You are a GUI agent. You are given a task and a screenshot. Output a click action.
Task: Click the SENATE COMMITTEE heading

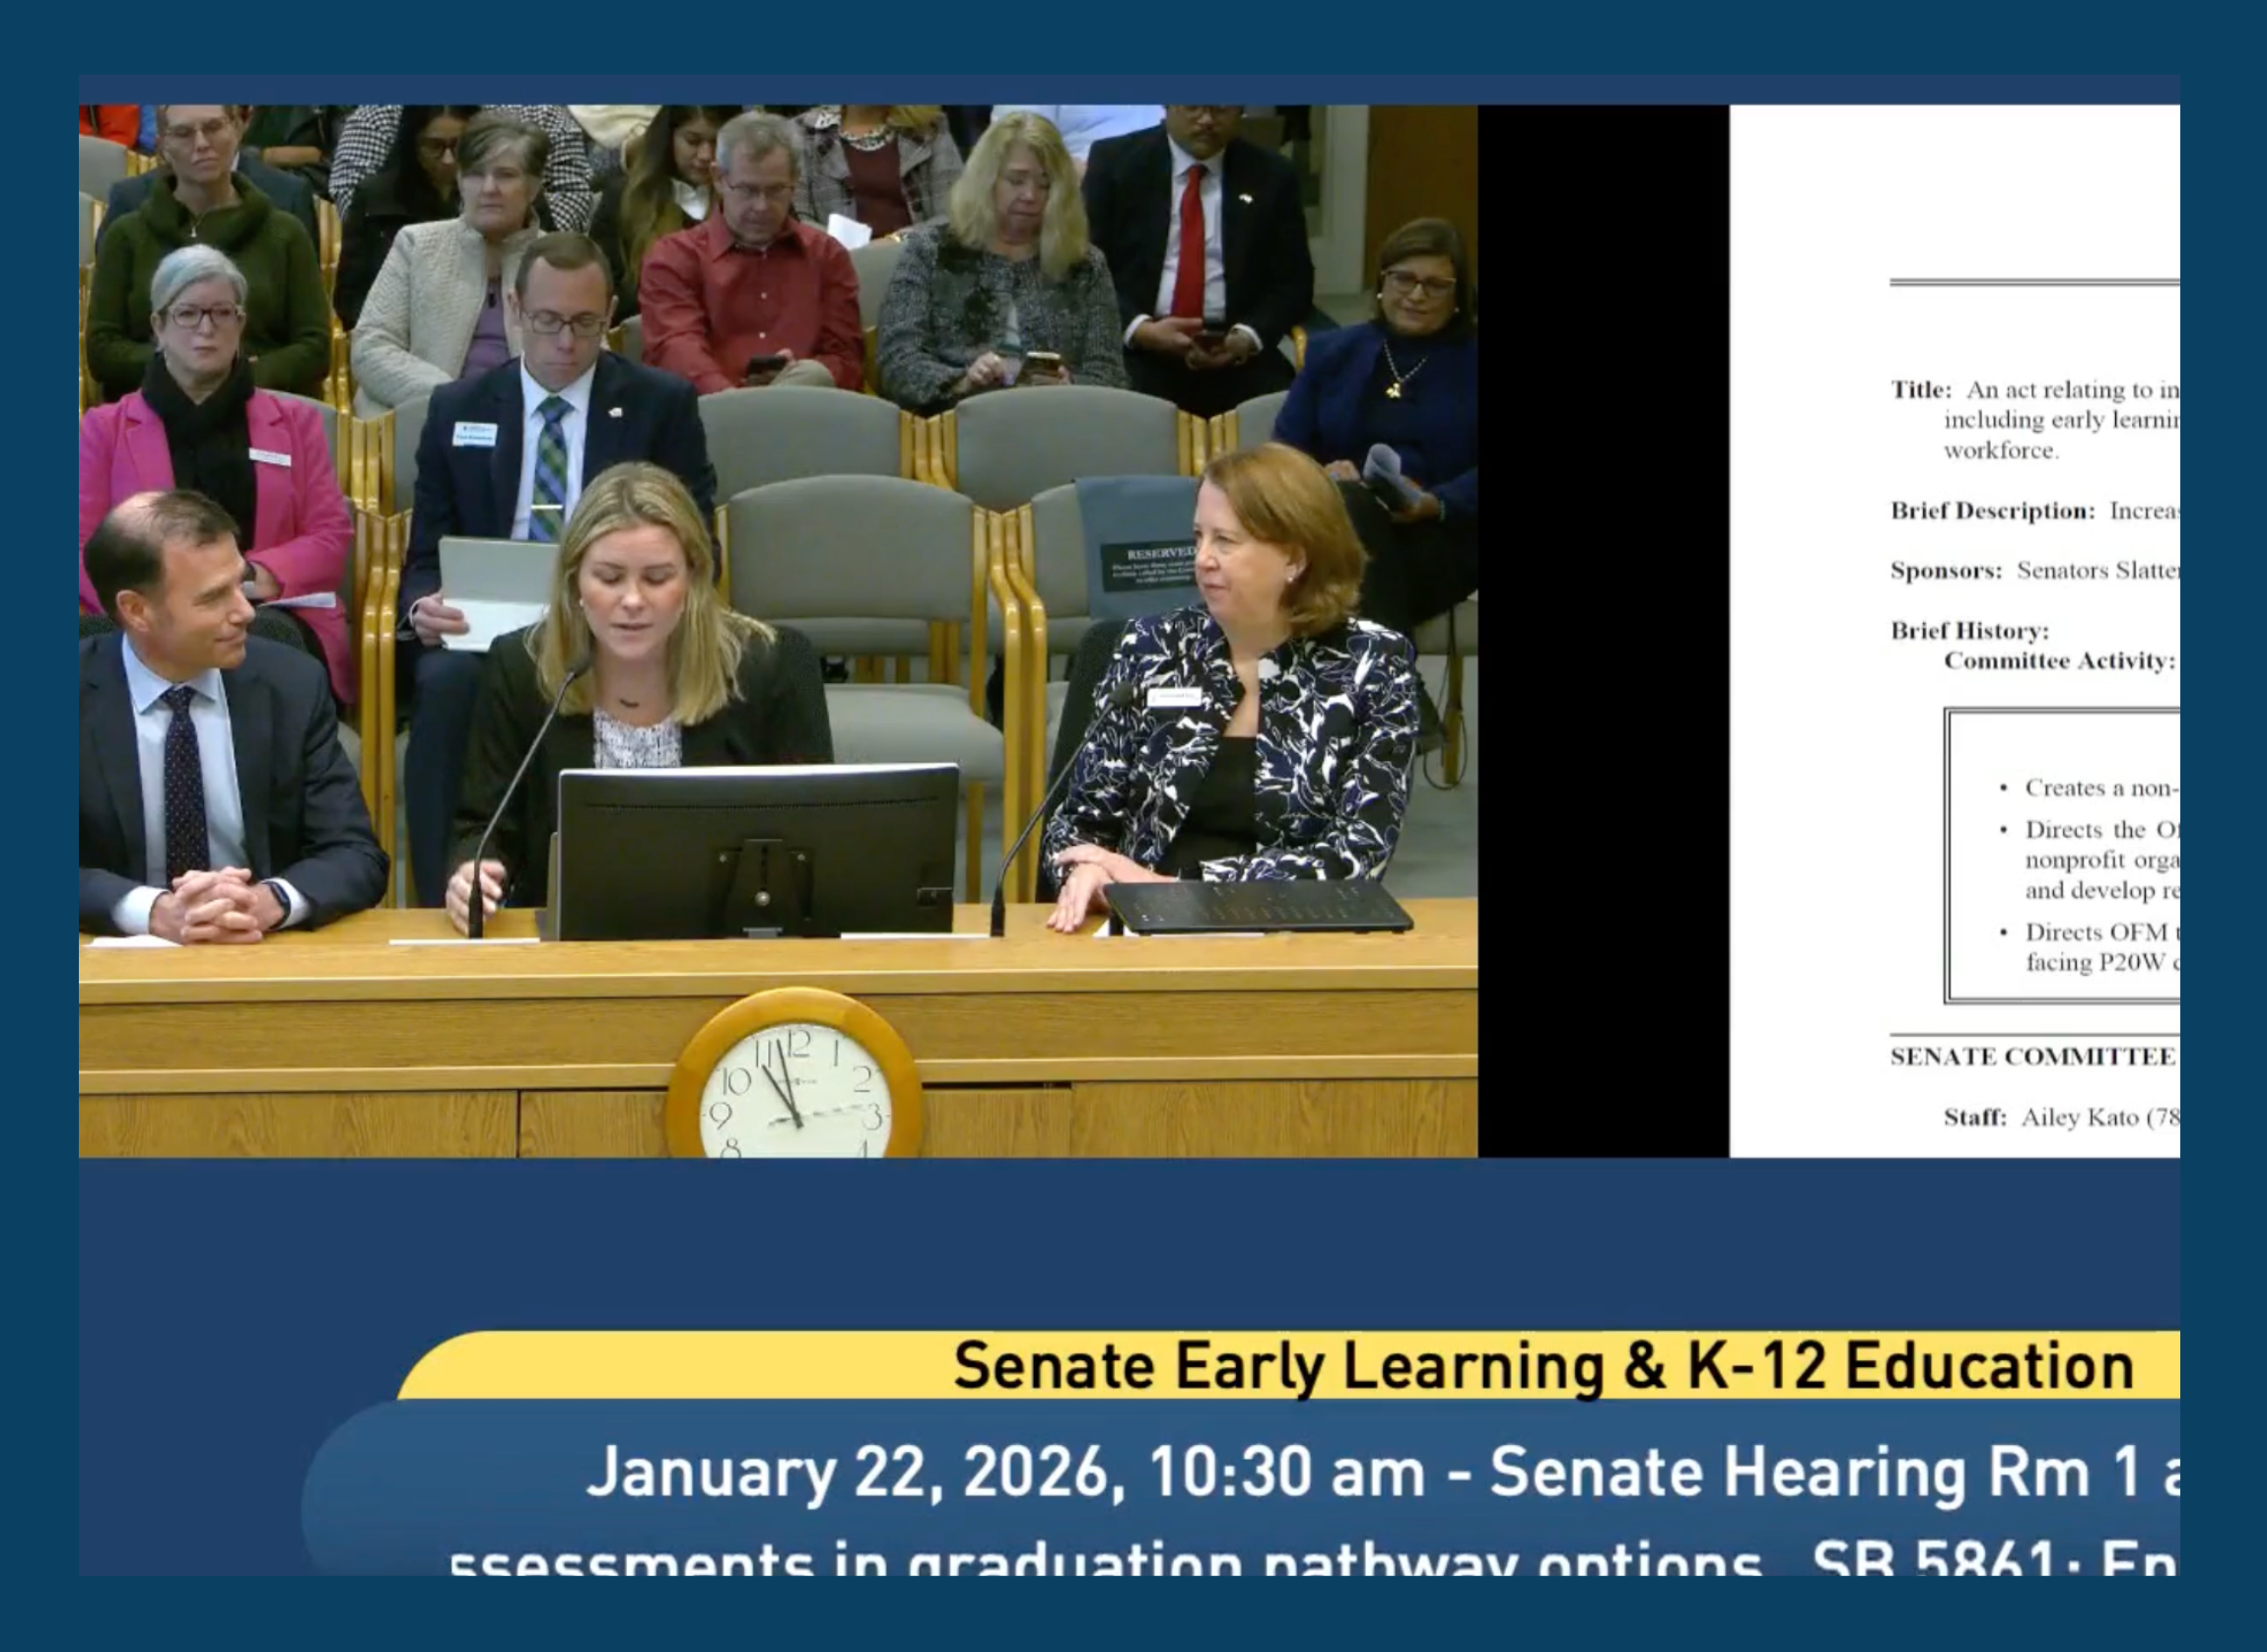click(x=2031, y=1057)
